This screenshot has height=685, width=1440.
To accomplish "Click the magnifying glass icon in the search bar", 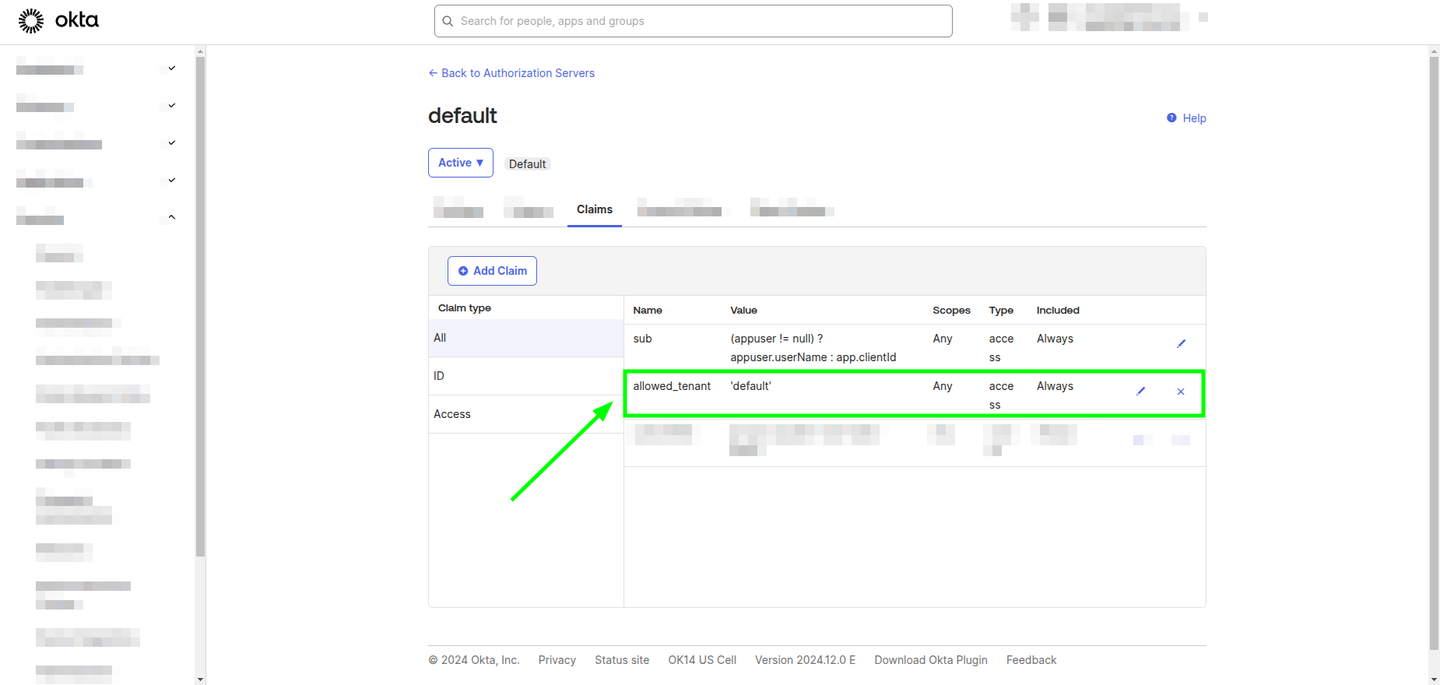I will (447, 20).
